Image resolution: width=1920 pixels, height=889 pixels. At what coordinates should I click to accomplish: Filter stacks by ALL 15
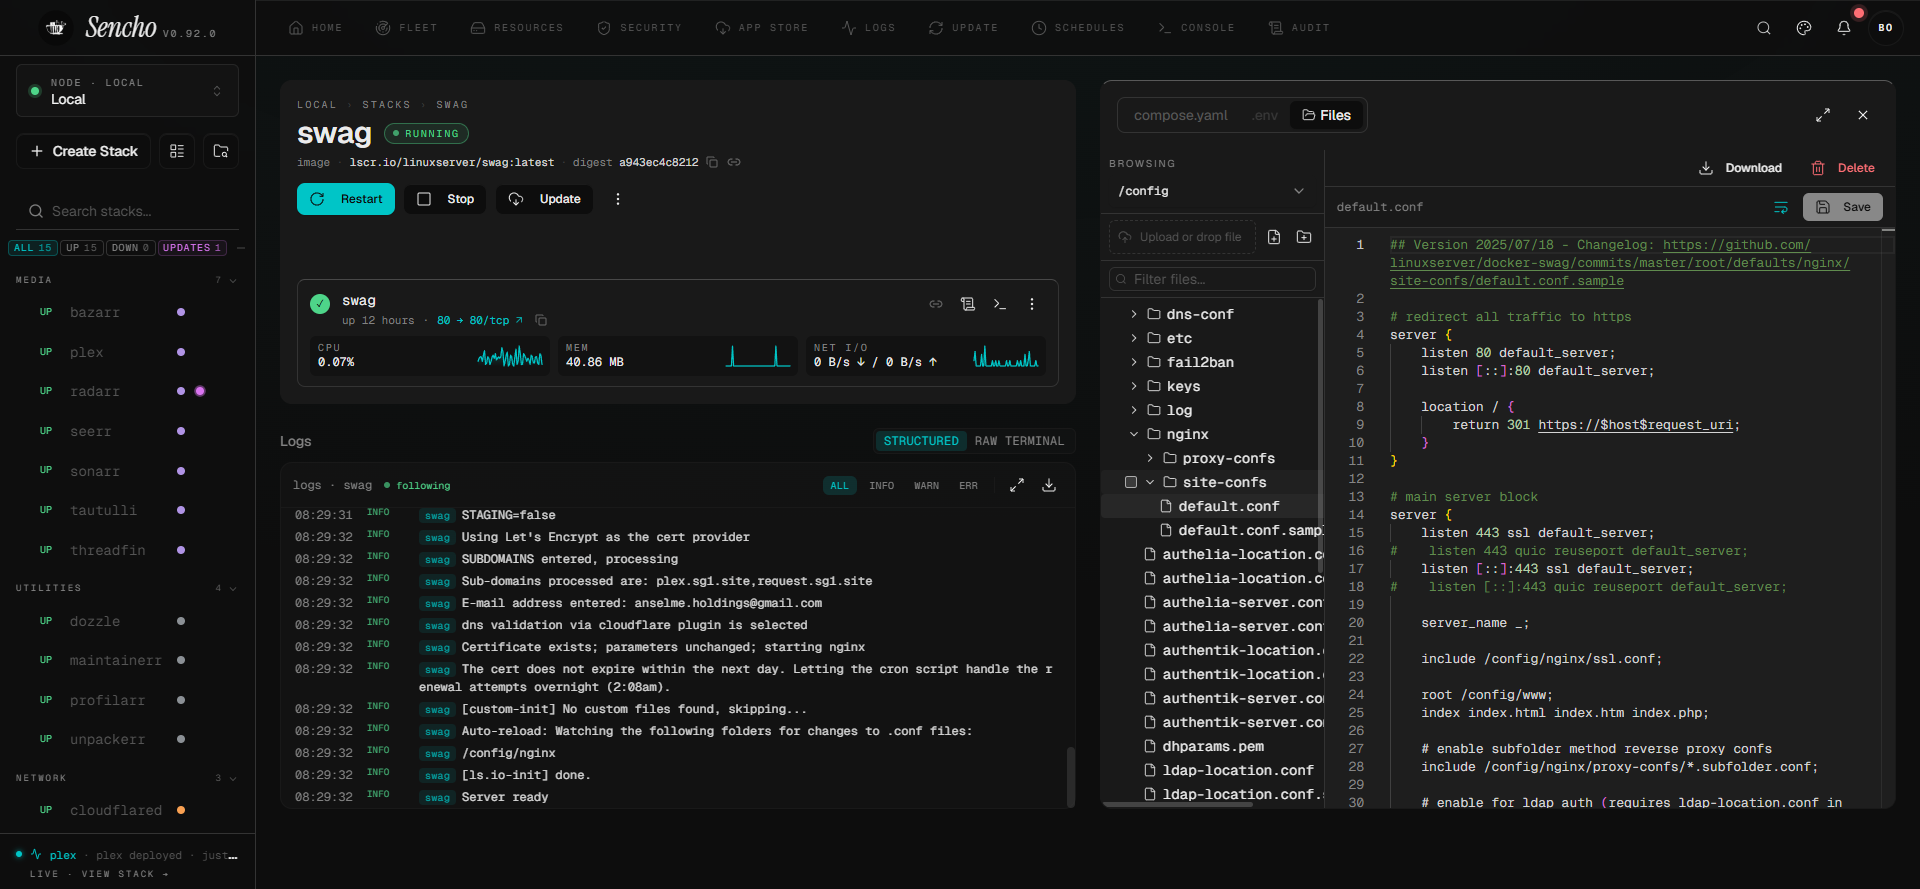(x=32, y=248)
